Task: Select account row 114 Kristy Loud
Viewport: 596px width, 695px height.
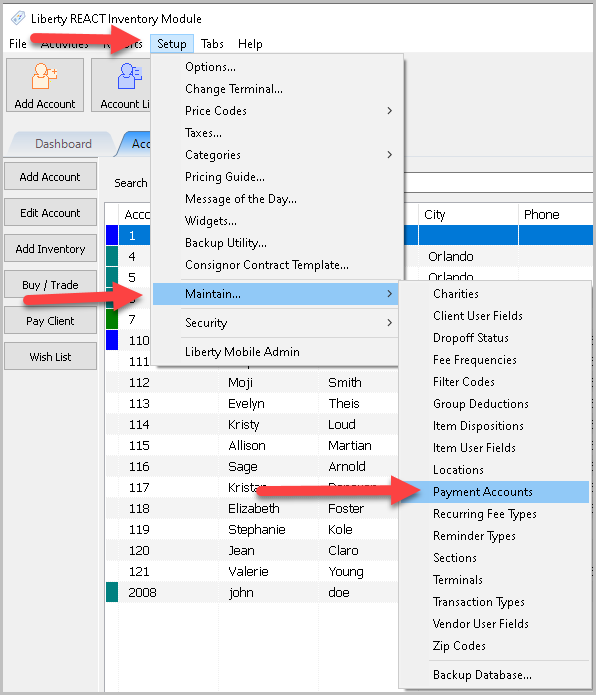Action: pyautogui.click(x=252, y=425)
